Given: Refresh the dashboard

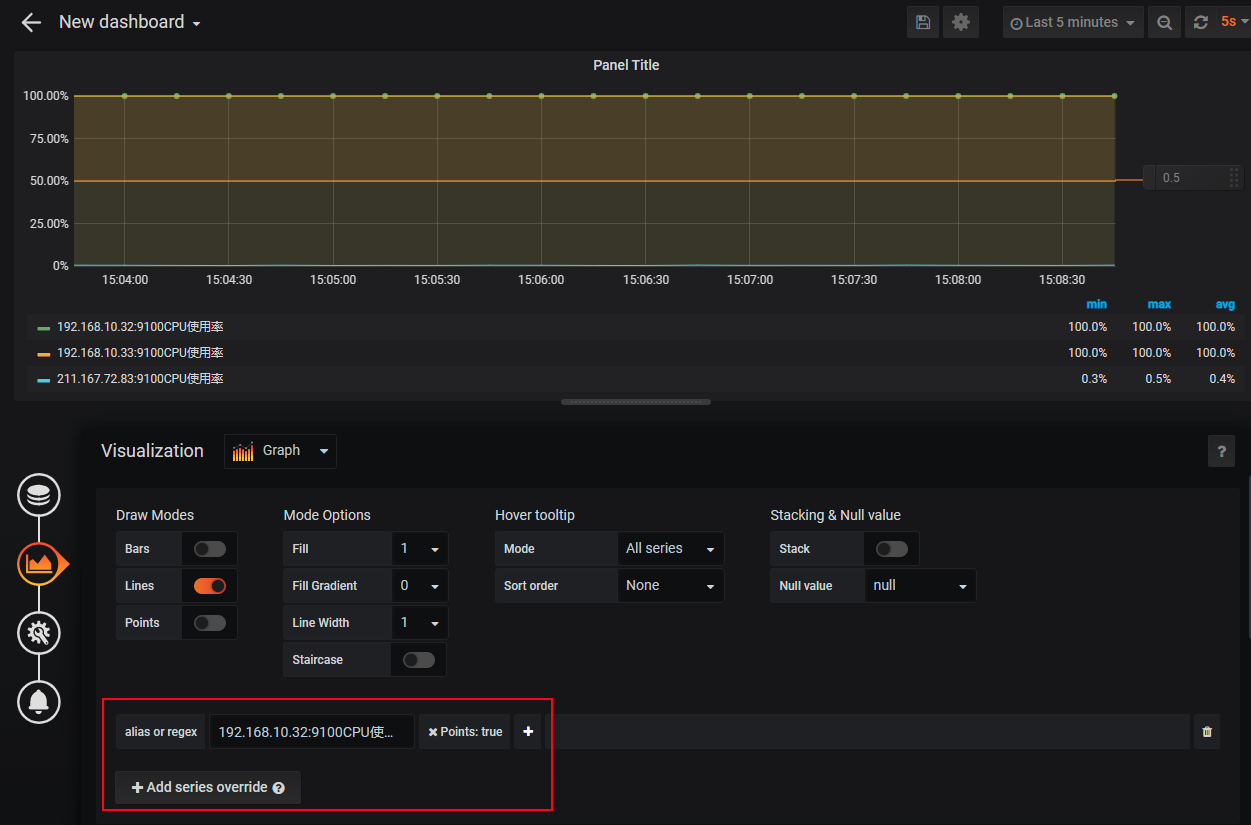Looking at the screenshot, I should point(1200,22).
